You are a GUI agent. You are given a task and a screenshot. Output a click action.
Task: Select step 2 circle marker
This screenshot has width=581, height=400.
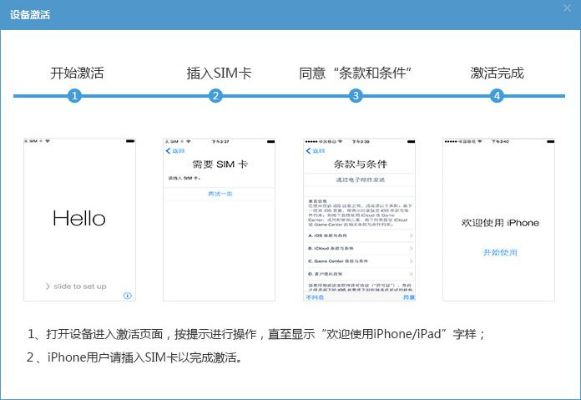click(215, 96)
